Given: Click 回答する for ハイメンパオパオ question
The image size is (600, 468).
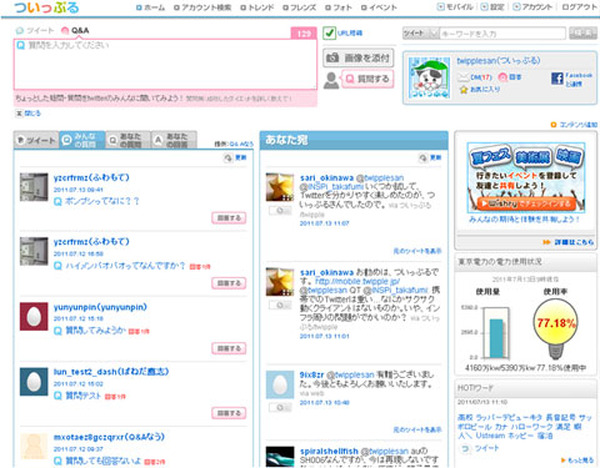Looking at the screenshot, I should pyautogui.click(x=229, y=283).
